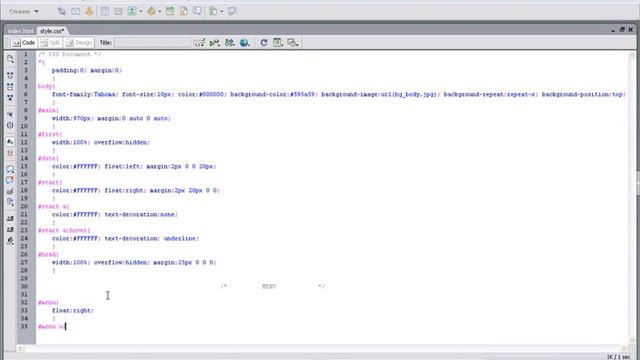
Task: Click the Media insert icon
Action: click(x=151, y=11)
